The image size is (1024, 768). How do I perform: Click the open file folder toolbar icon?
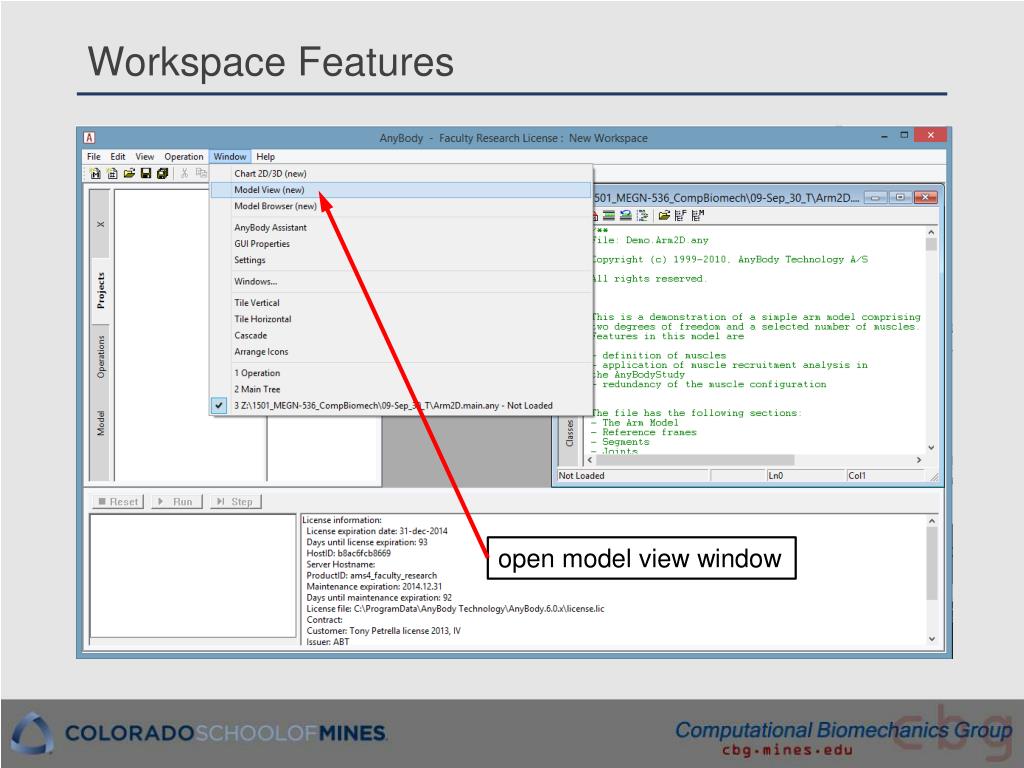point(129,174)
